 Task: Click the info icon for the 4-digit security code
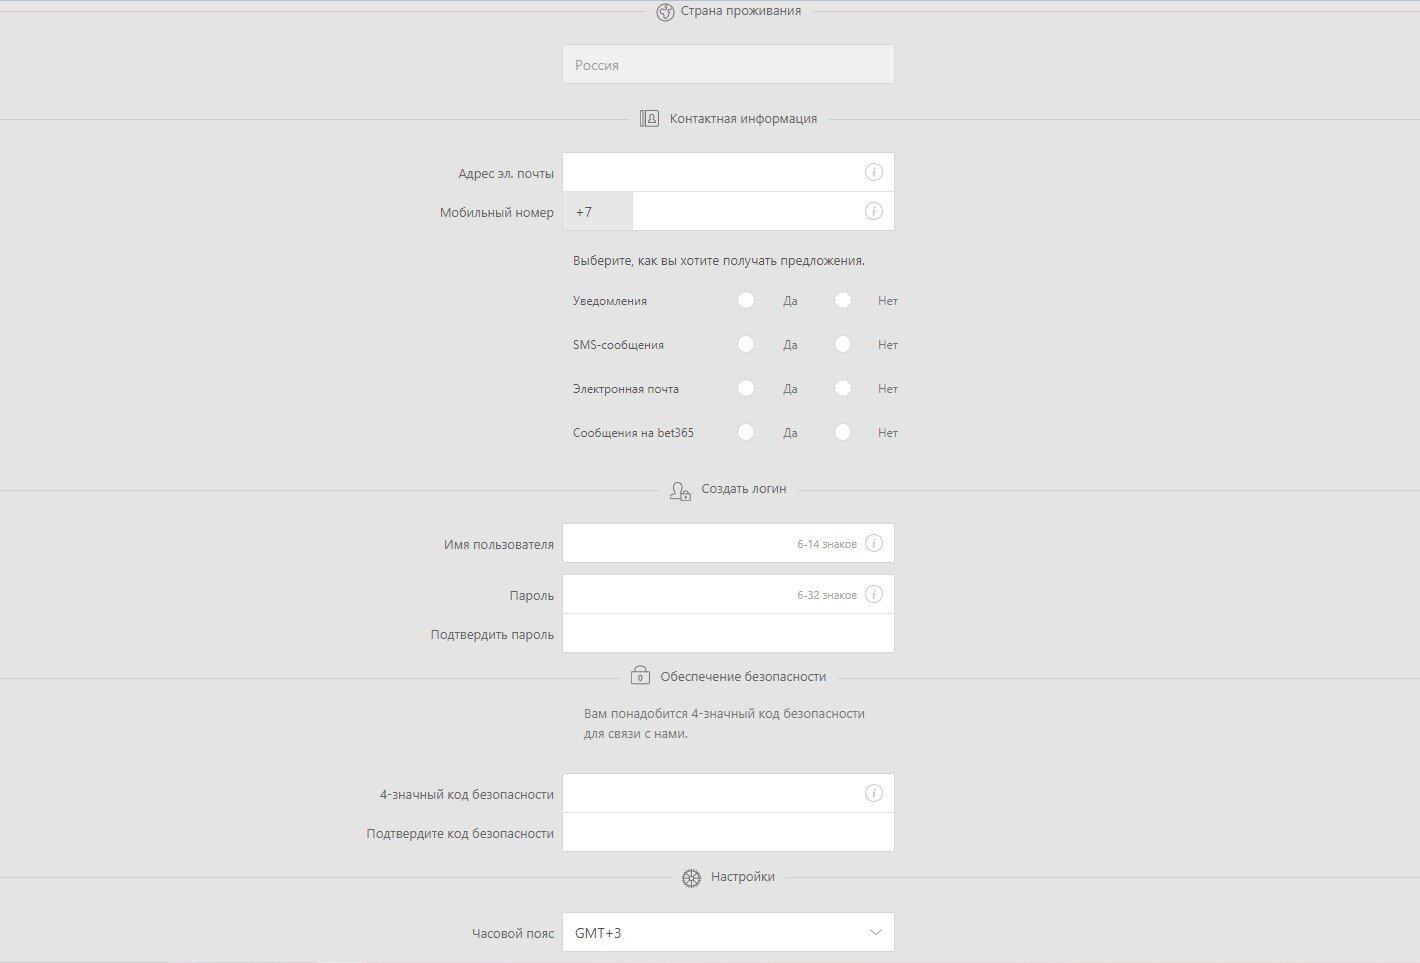tap(873, 793)
